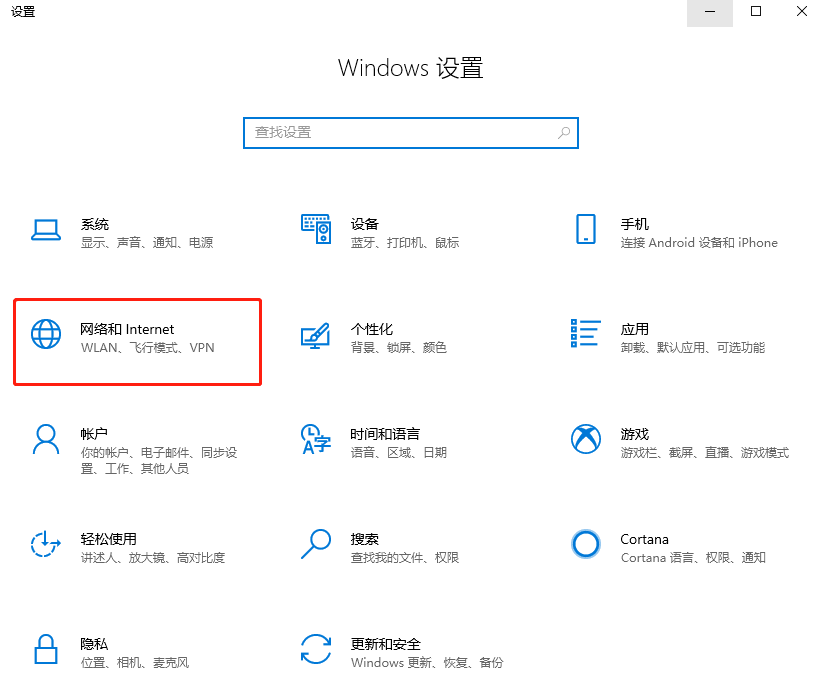
Task: Open the 游戏 Xbox icon
Action: 586,439
